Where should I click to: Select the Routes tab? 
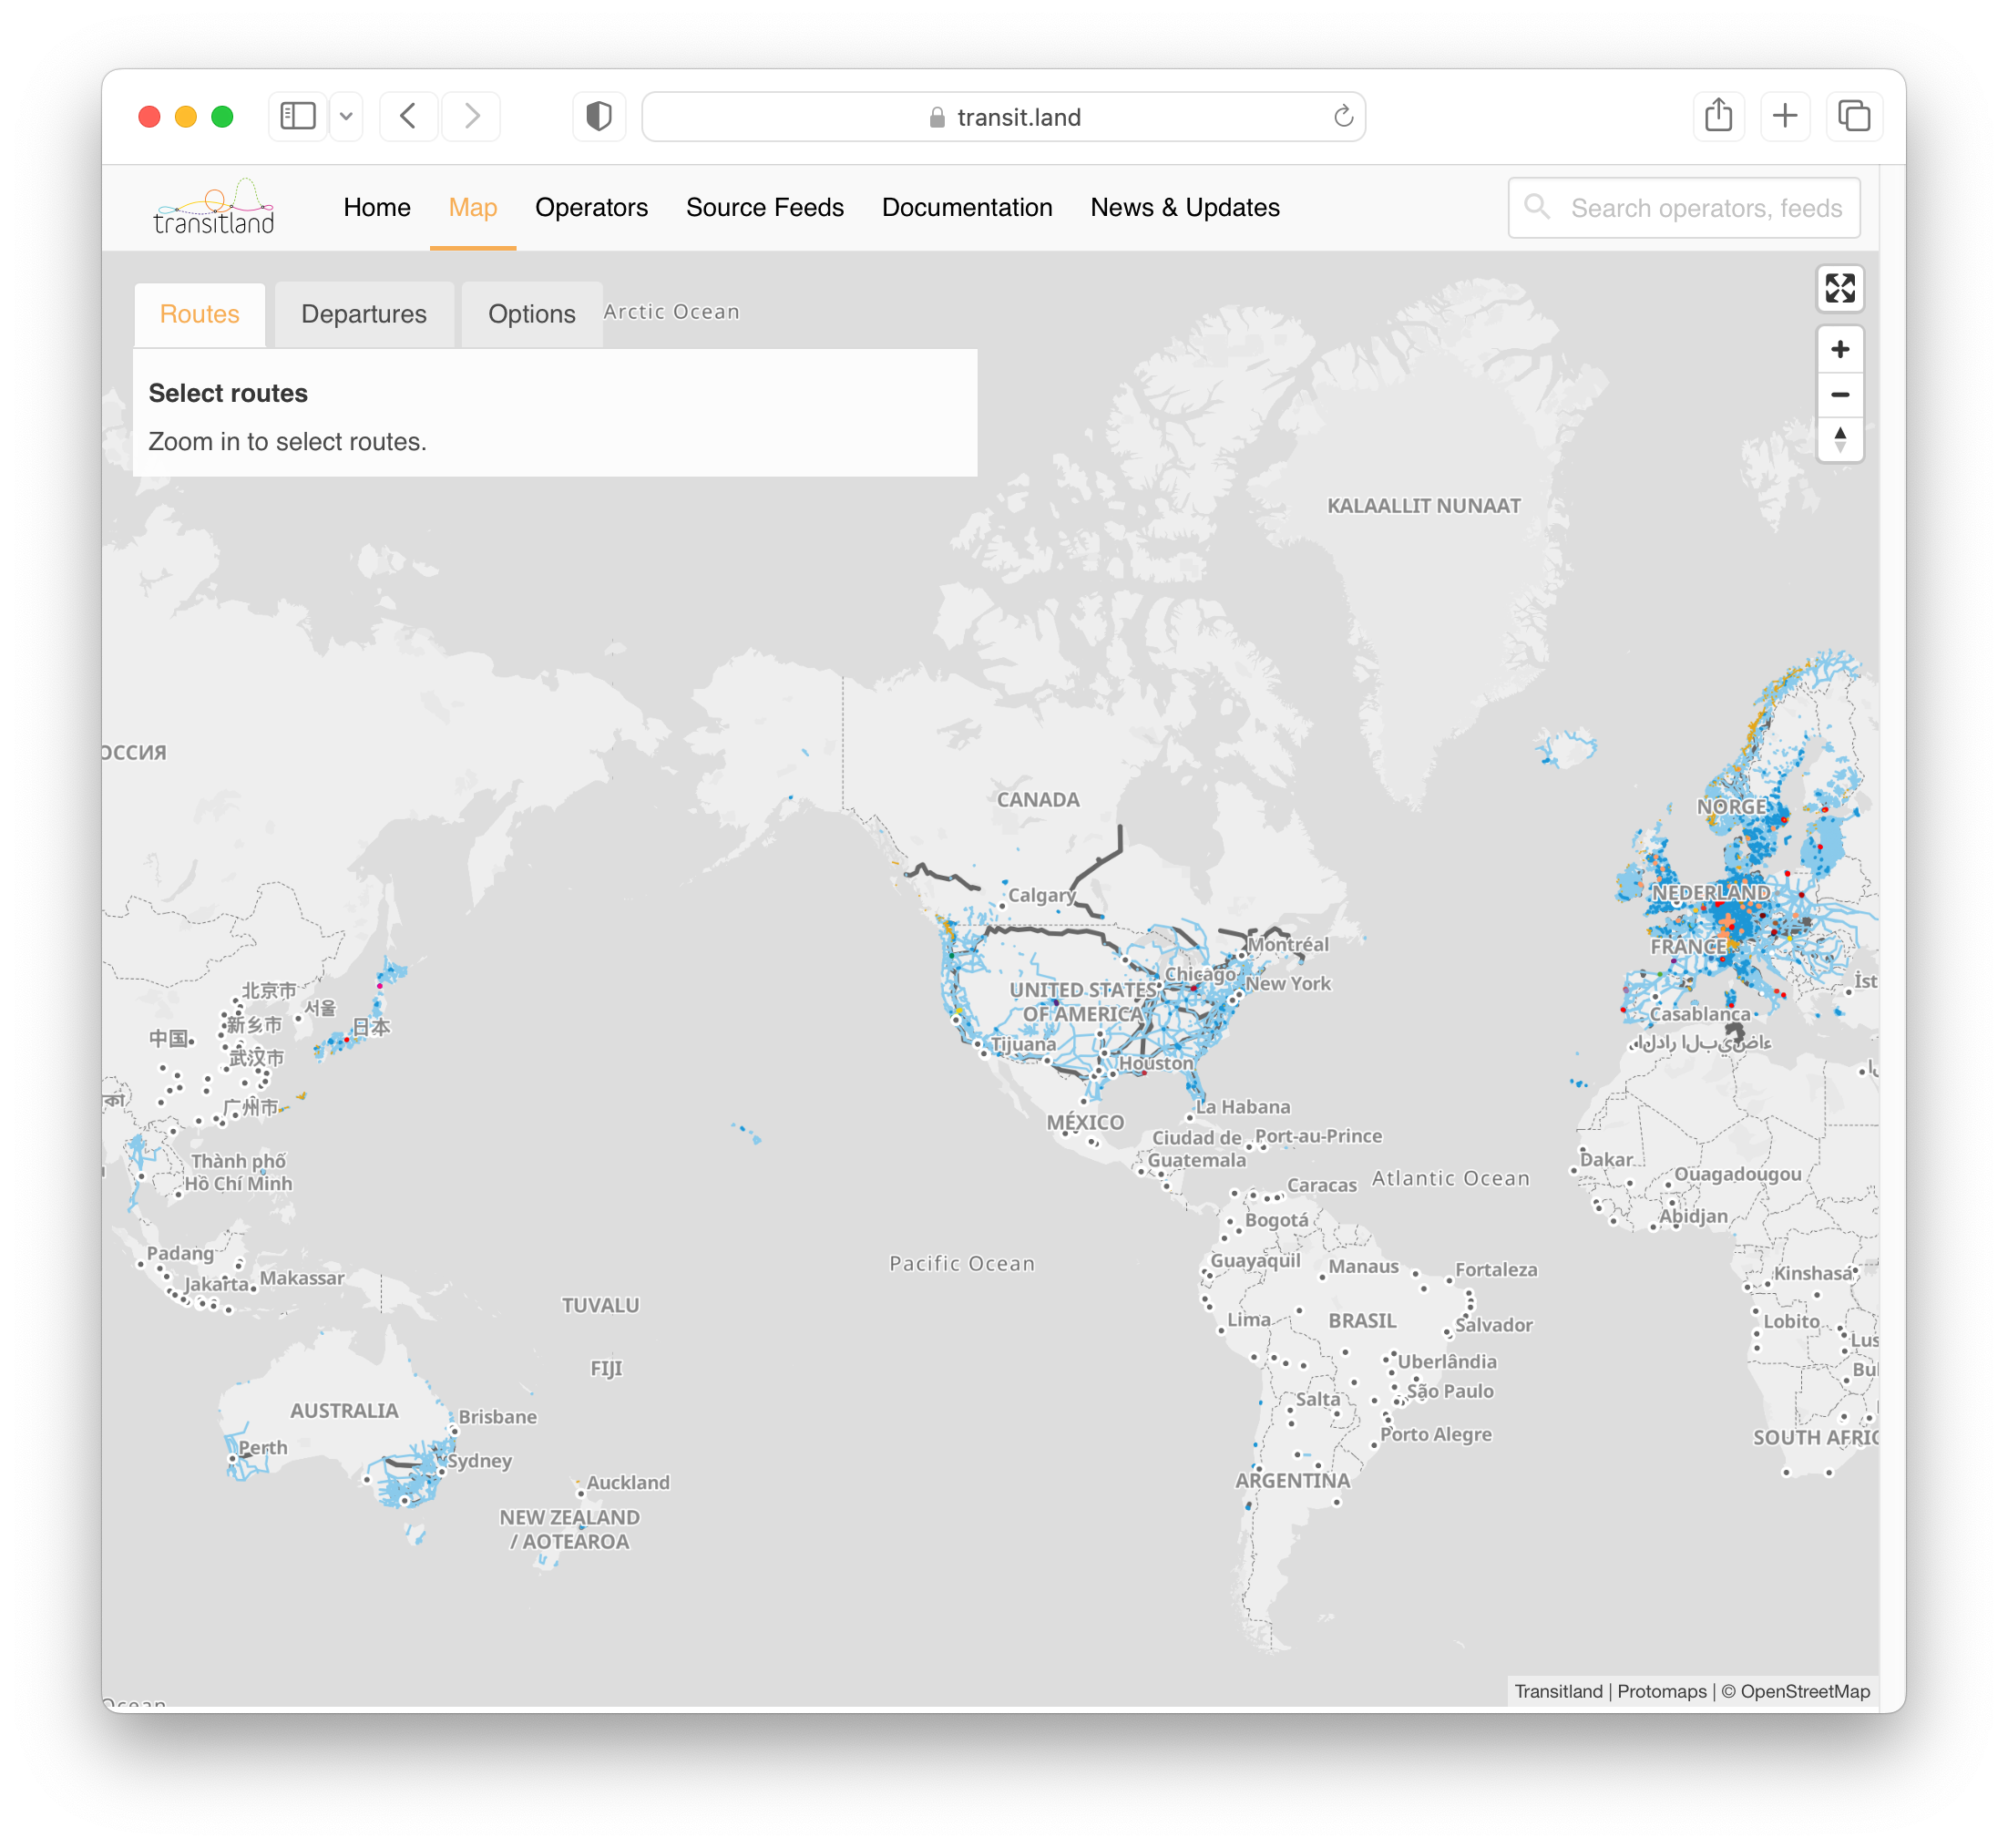click(x=200, y=314)
